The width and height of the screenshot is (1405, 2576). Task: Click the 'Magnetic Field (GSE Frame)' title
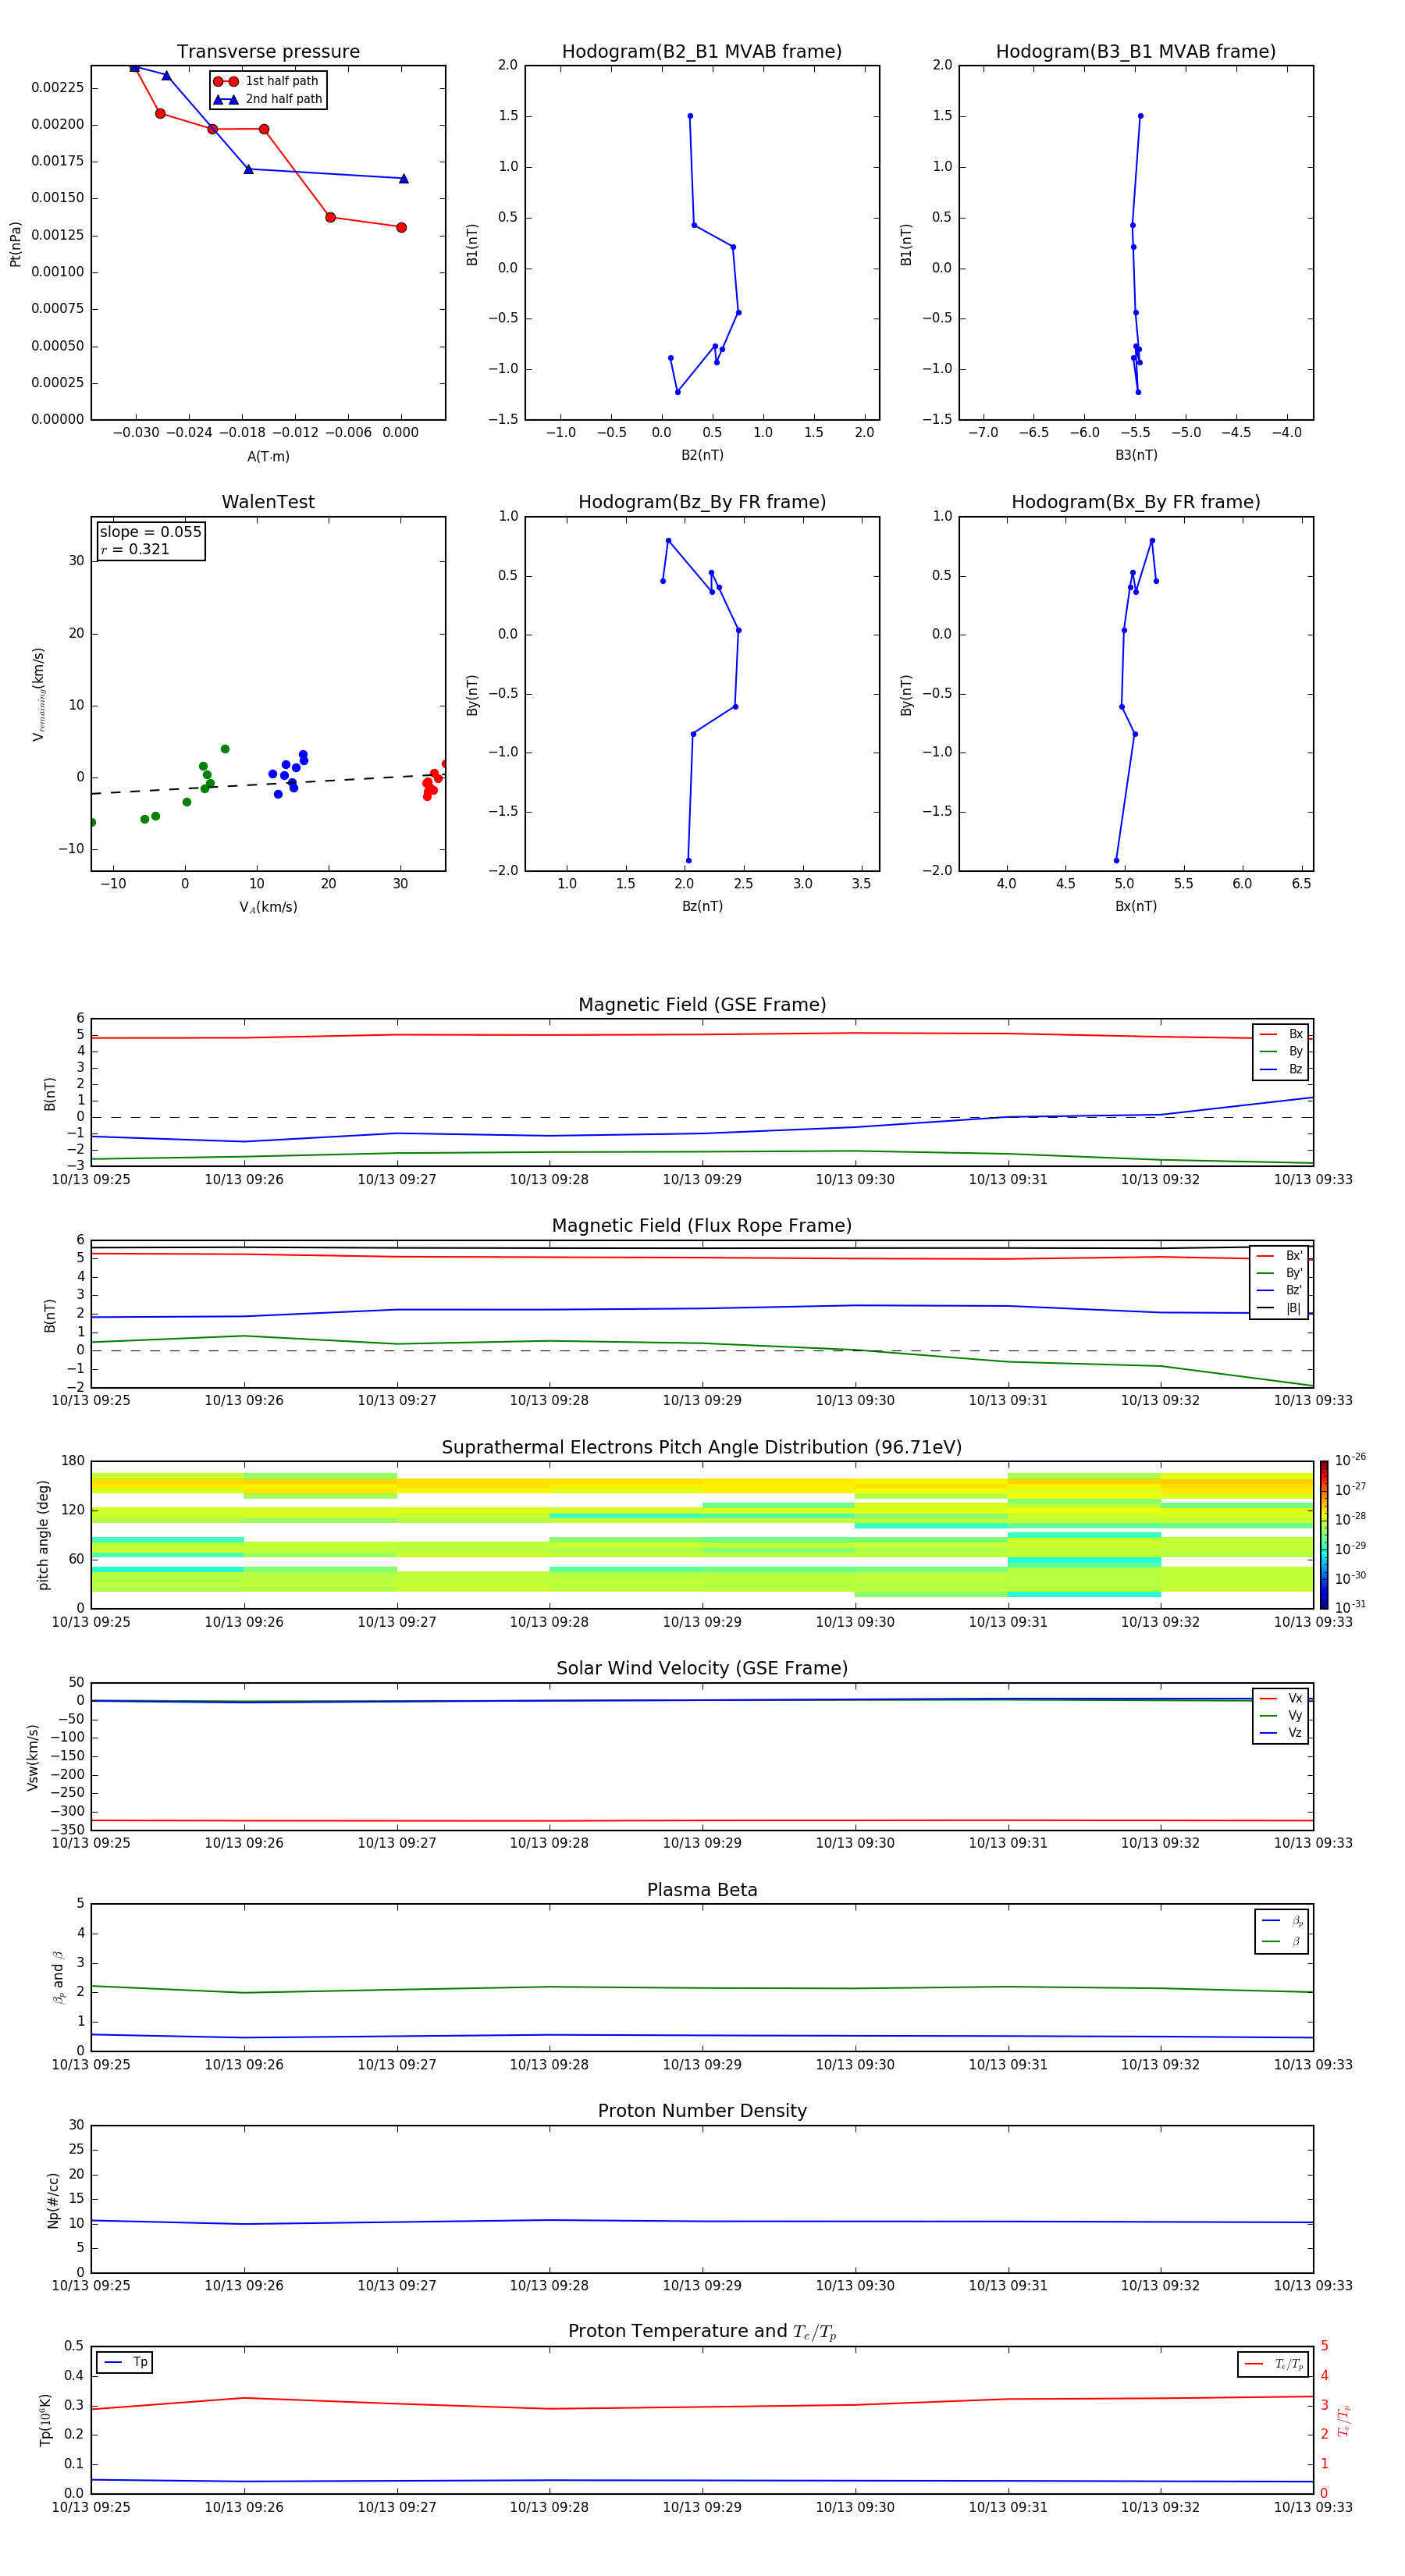pos(702,1005)
